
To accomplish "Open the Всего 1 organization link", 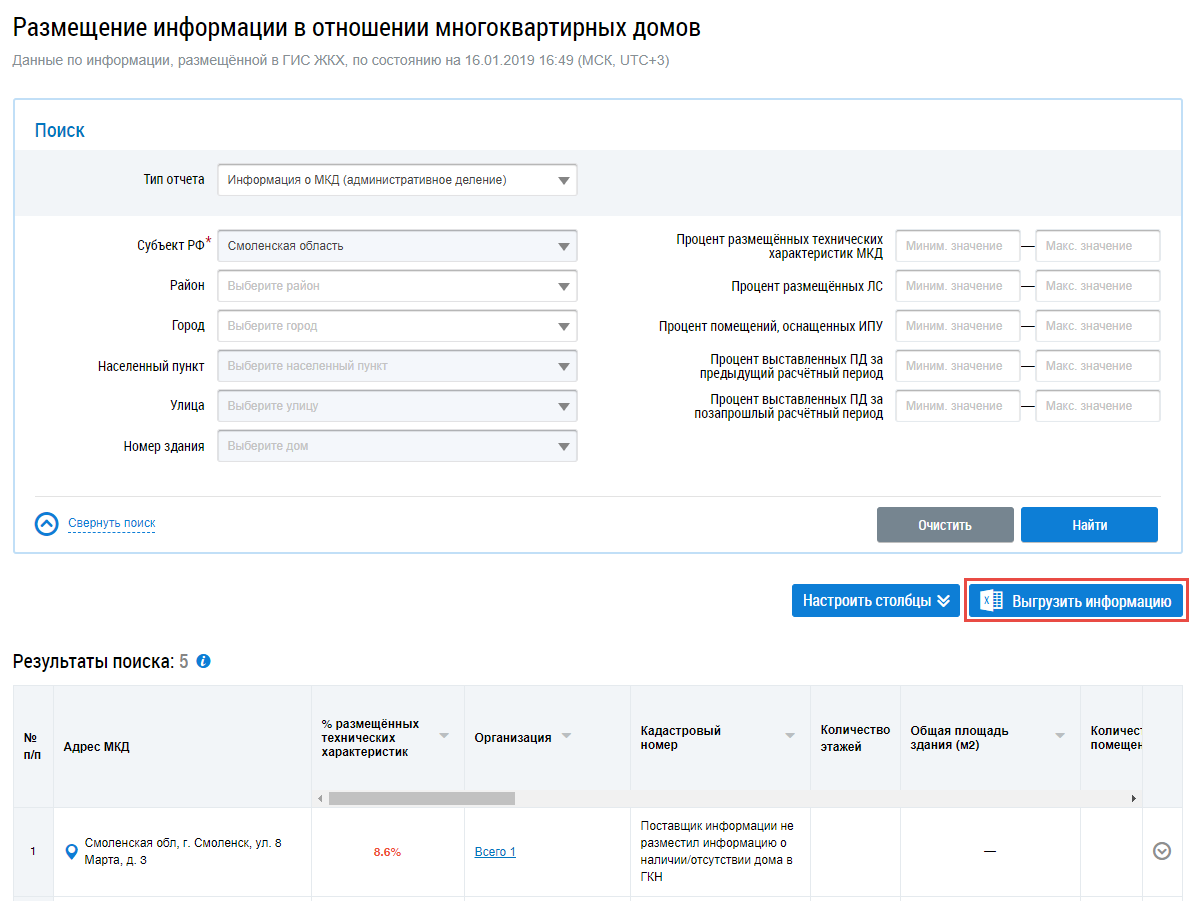I will click(x=495, y=852).
